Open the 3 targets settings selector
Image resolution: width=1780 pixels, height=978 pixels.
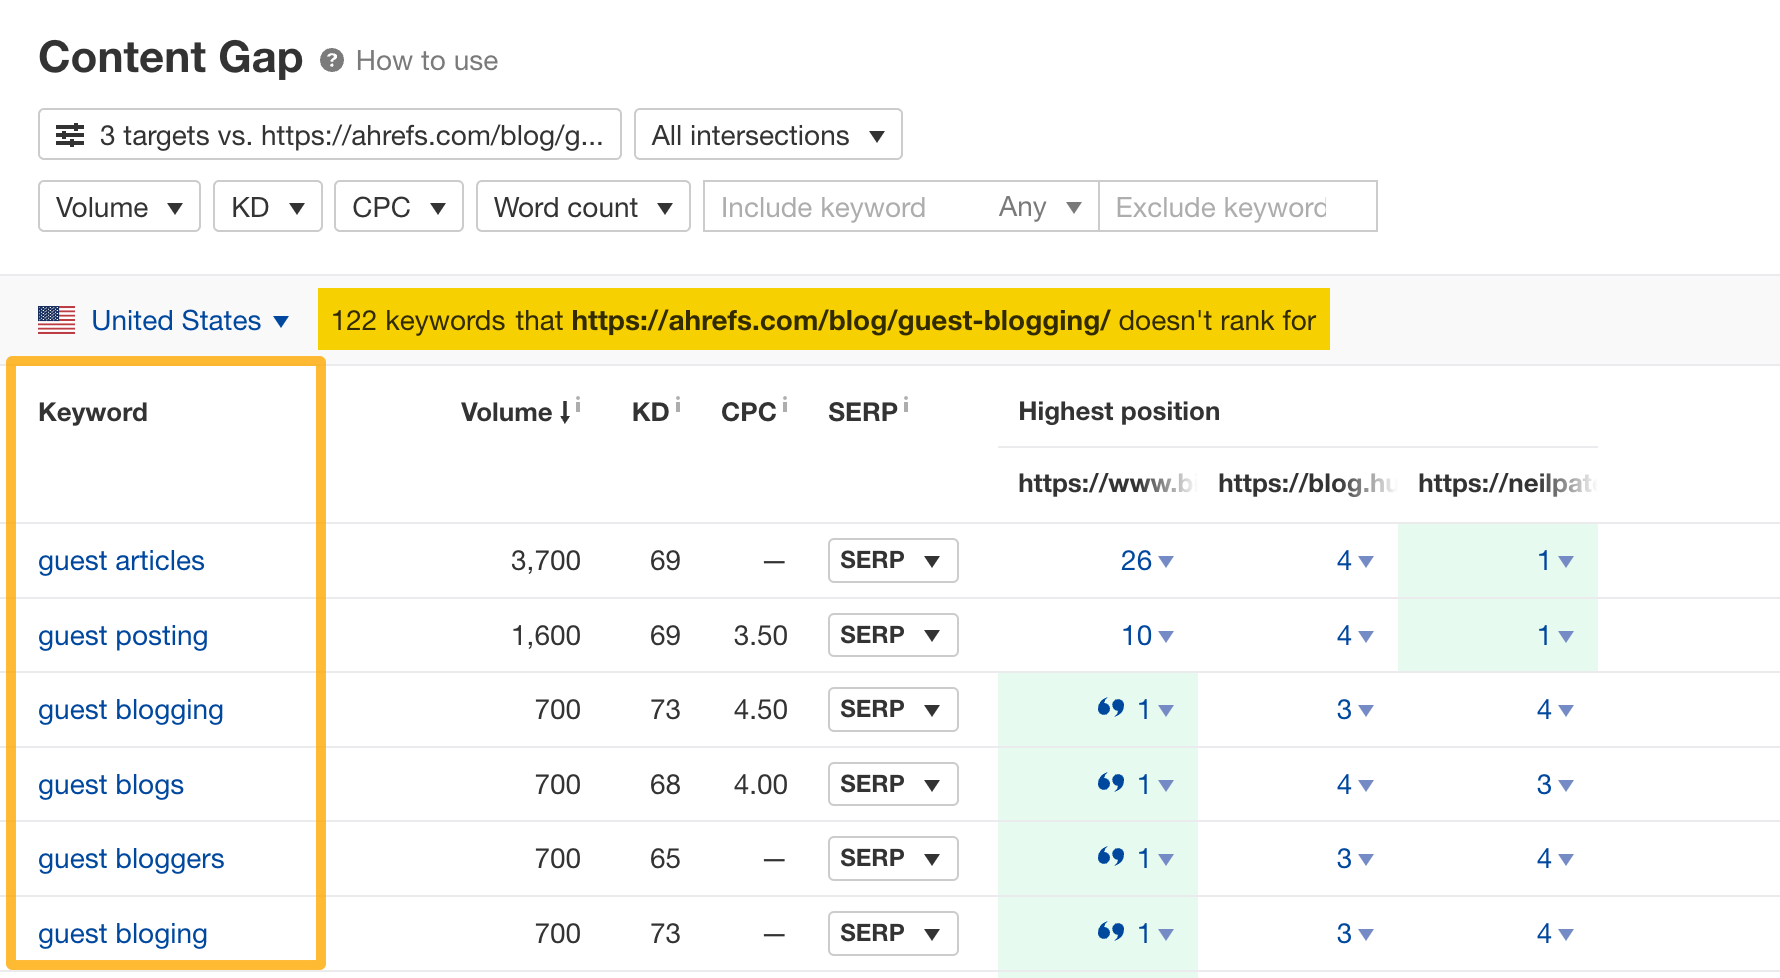[330, 134]
